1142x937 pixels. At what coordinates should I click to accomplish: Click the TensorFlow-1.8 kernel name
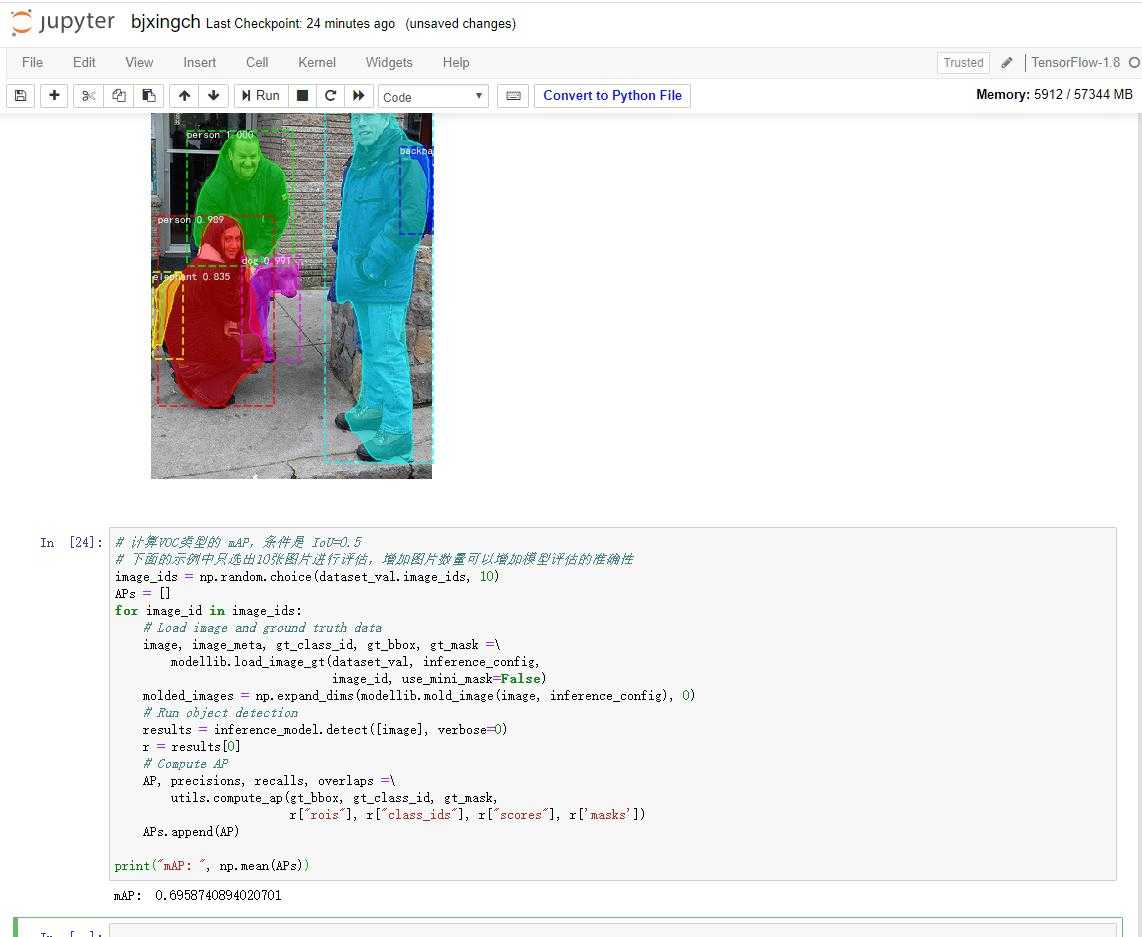1075,63
